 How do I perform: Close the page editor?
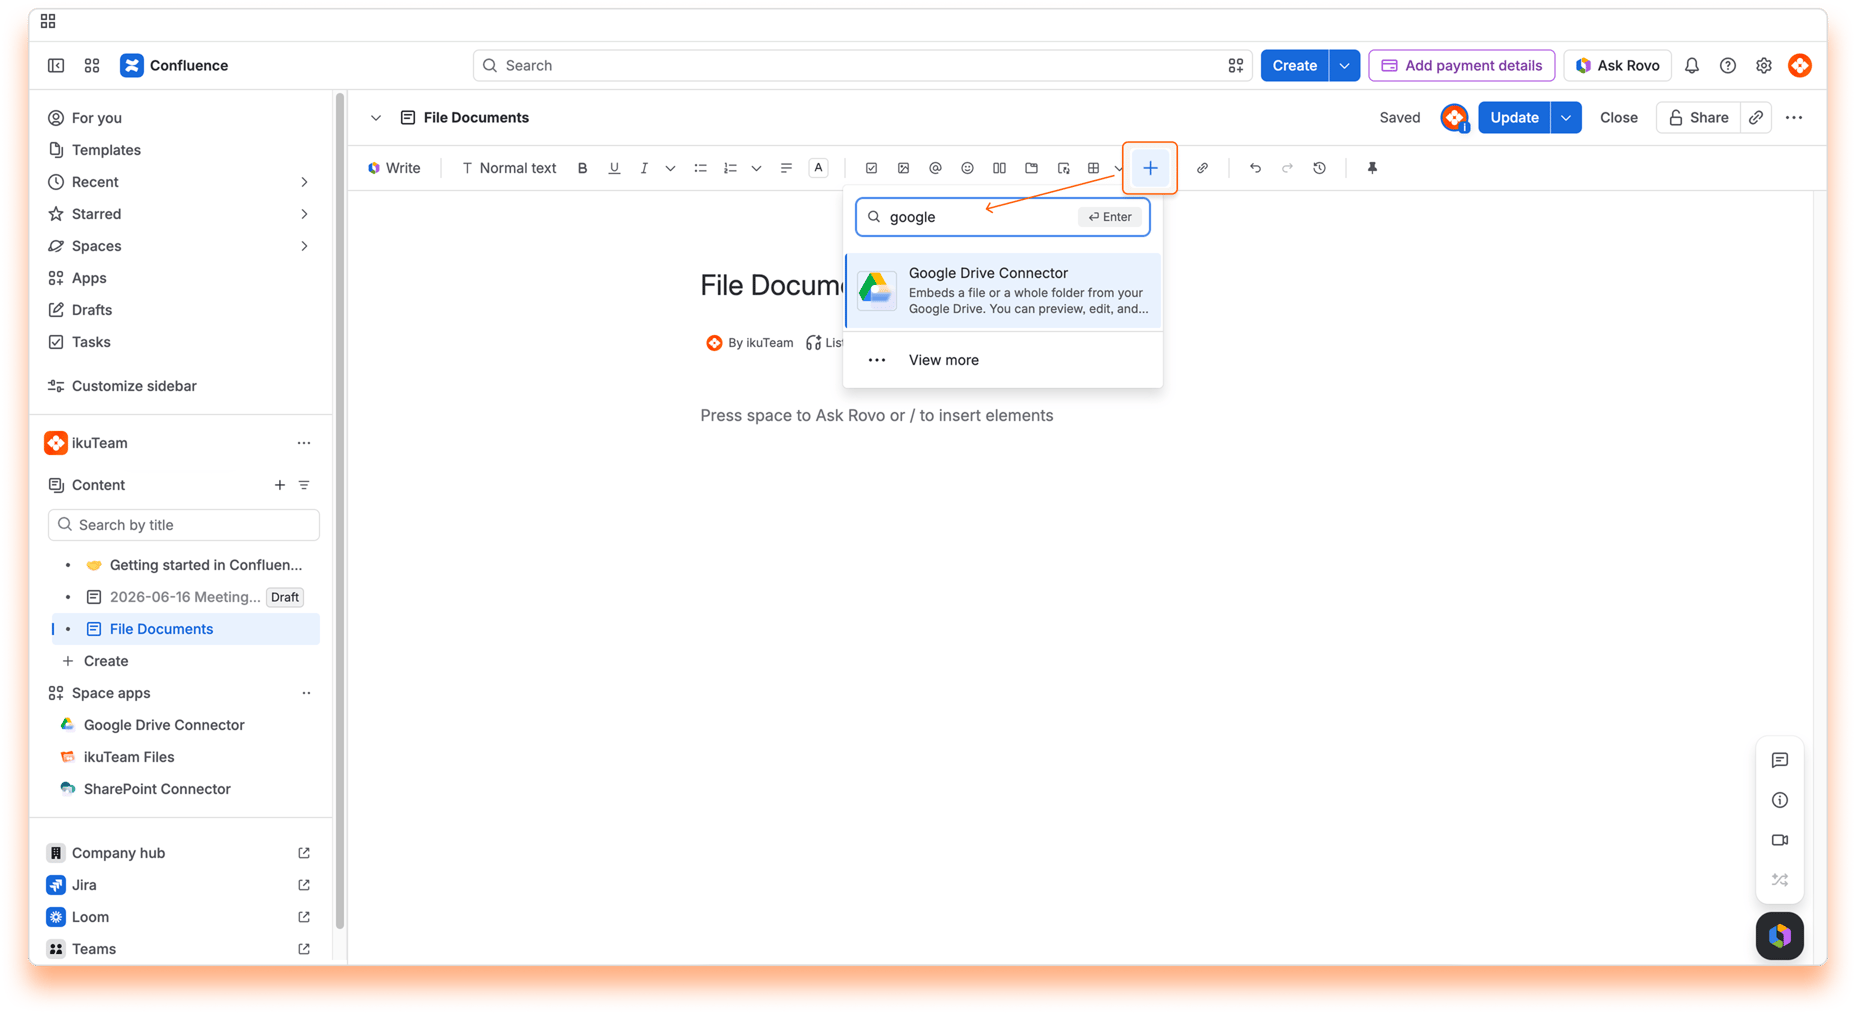pyautogui.click(x=1618, y=117)
